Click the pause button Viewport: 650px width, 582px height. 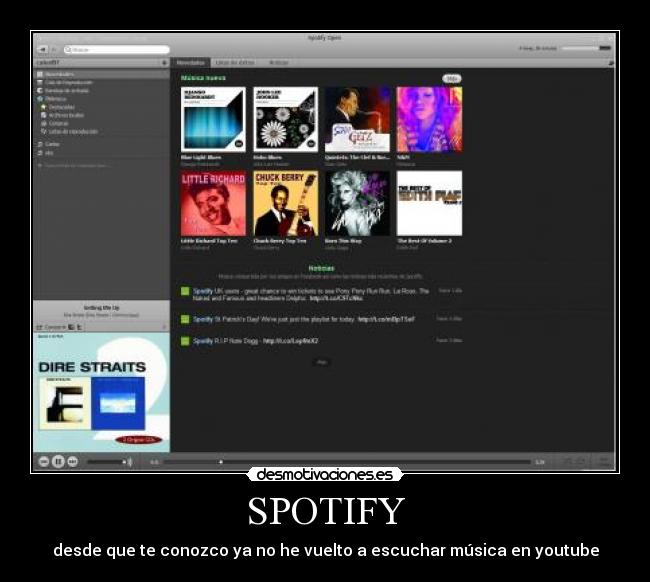point(58,461)
